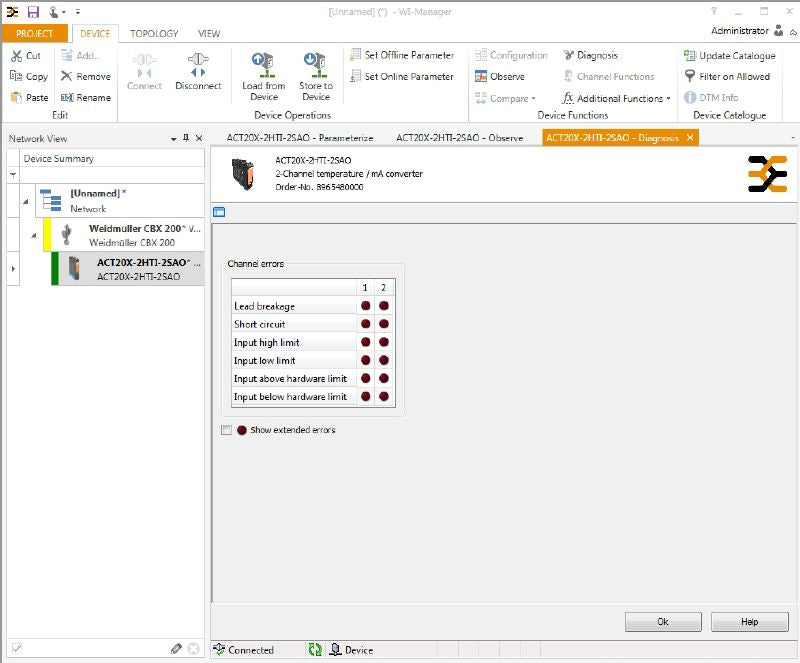
Task: Click Load from Device icon
Action: [264, 66]
